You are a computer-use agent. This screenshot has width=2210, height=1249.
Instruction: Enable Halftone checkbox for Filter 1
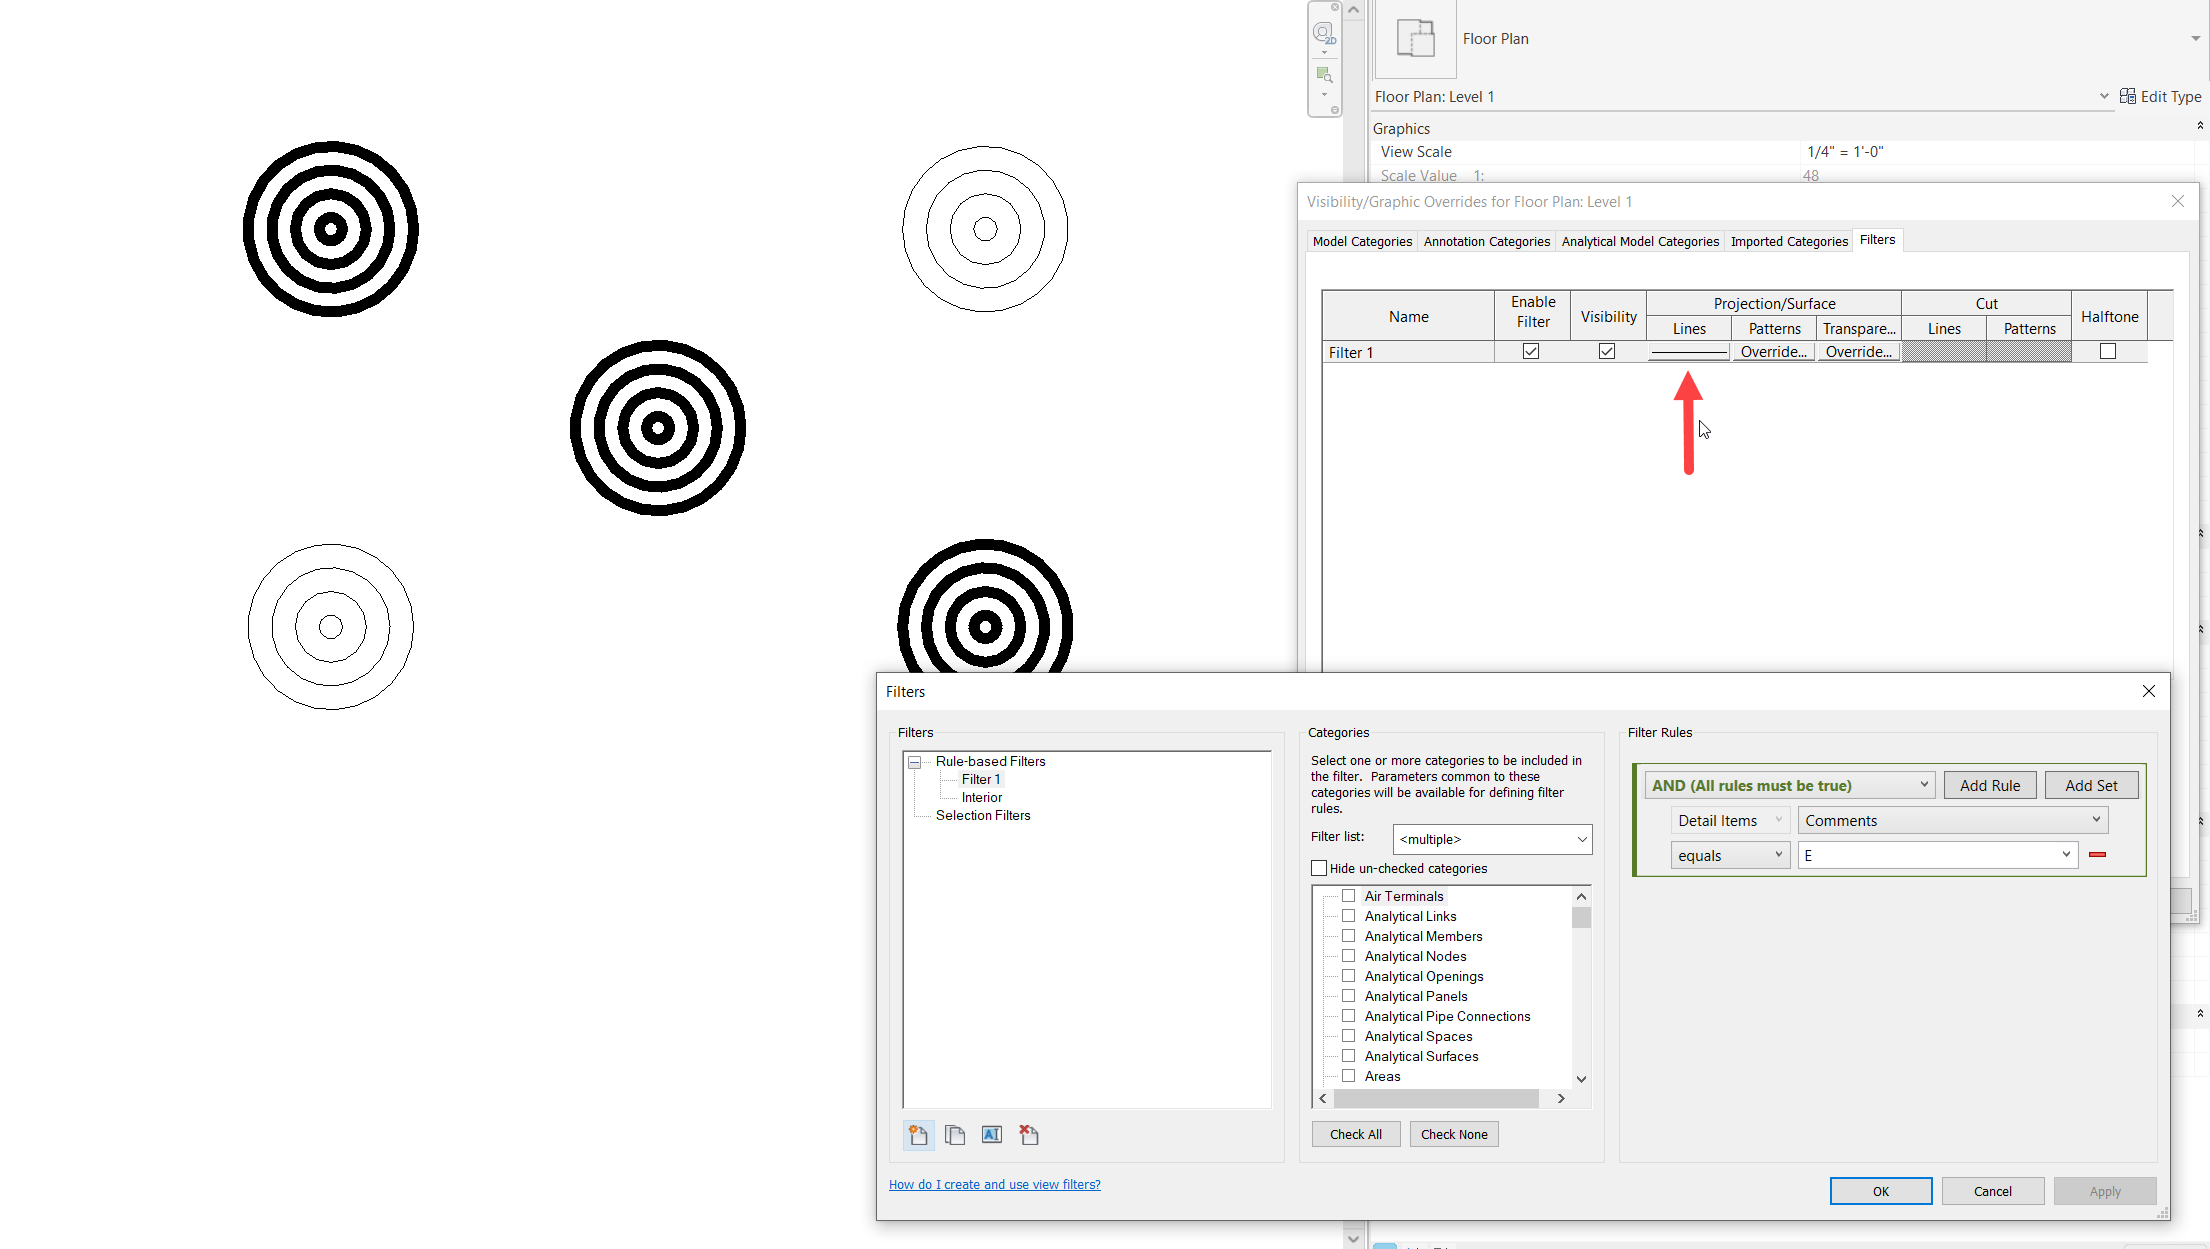click(x=2108, y=351)
